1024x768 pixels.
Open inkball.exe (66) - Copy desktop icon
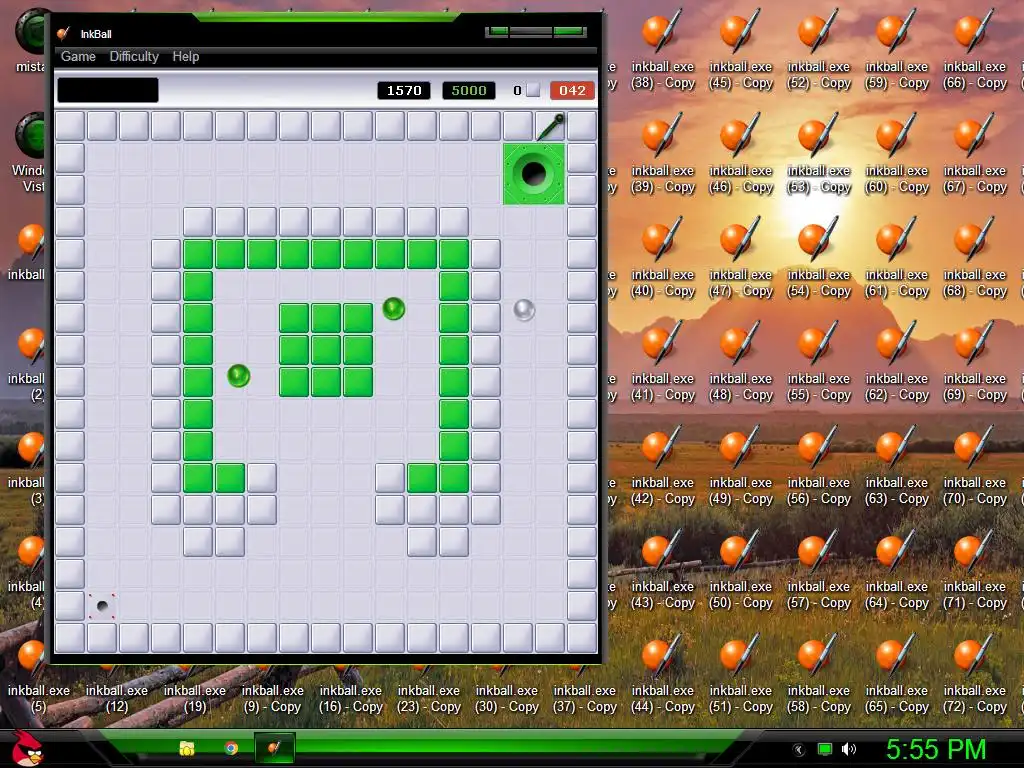click(x=974, y=51)
